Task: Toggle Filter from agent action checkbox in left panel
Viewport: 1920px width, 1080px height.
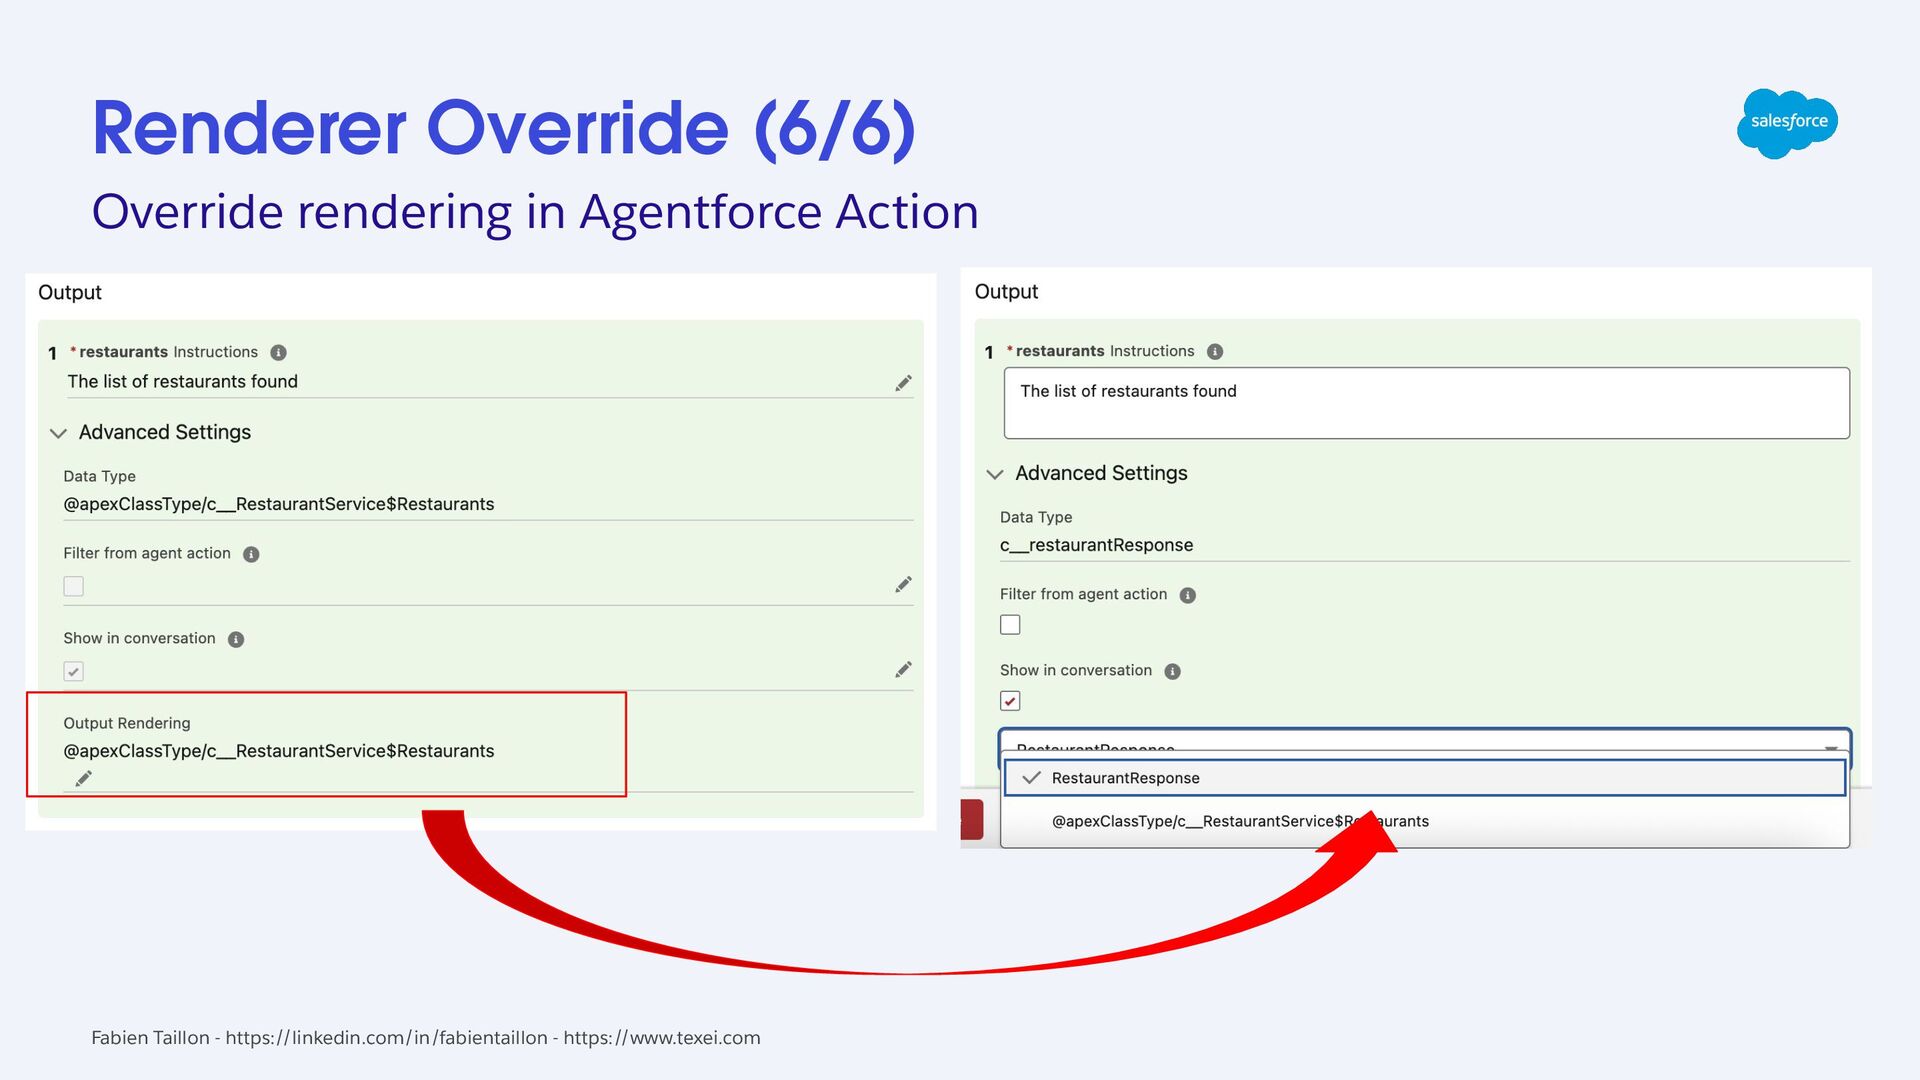Action: (x=74, y=586)
